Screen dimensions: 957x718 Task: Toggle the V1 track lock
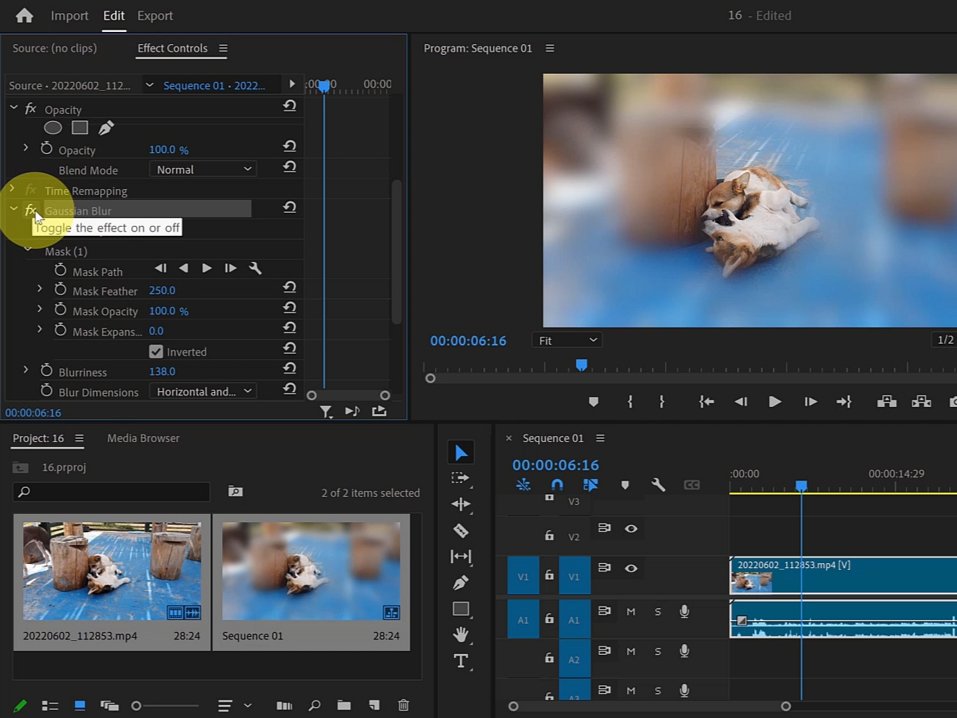click(x=549, y=575)
